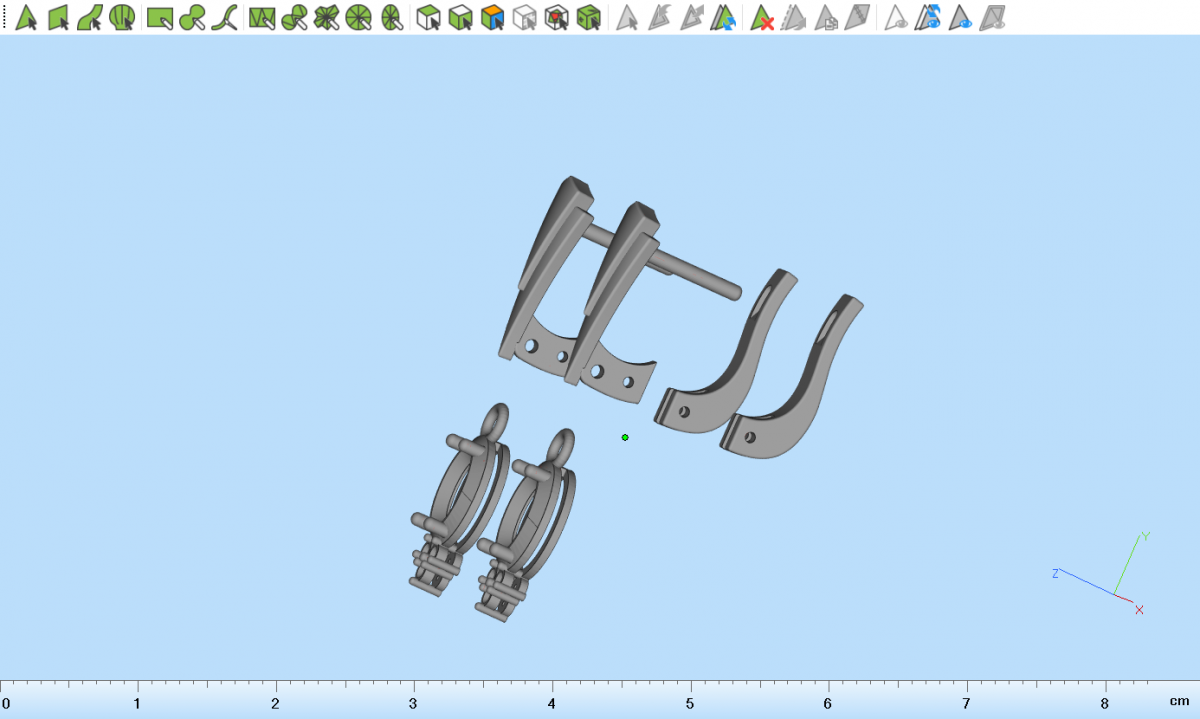1200x719 pixels.
Task: Click the cube icon with red triangle
Action: 556,17
